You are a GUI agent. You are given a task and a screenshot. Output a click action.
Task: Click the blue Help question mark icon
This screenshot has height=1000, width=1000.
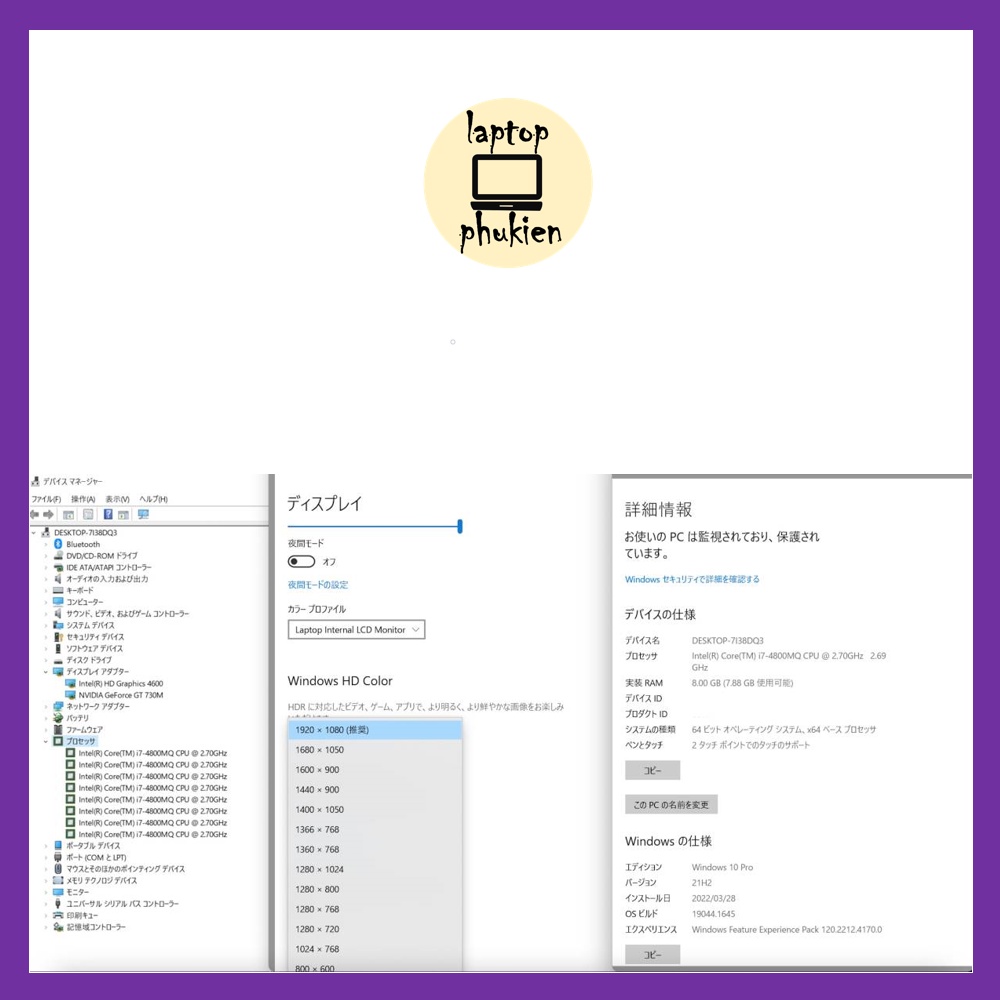click(x=108, y=514)
